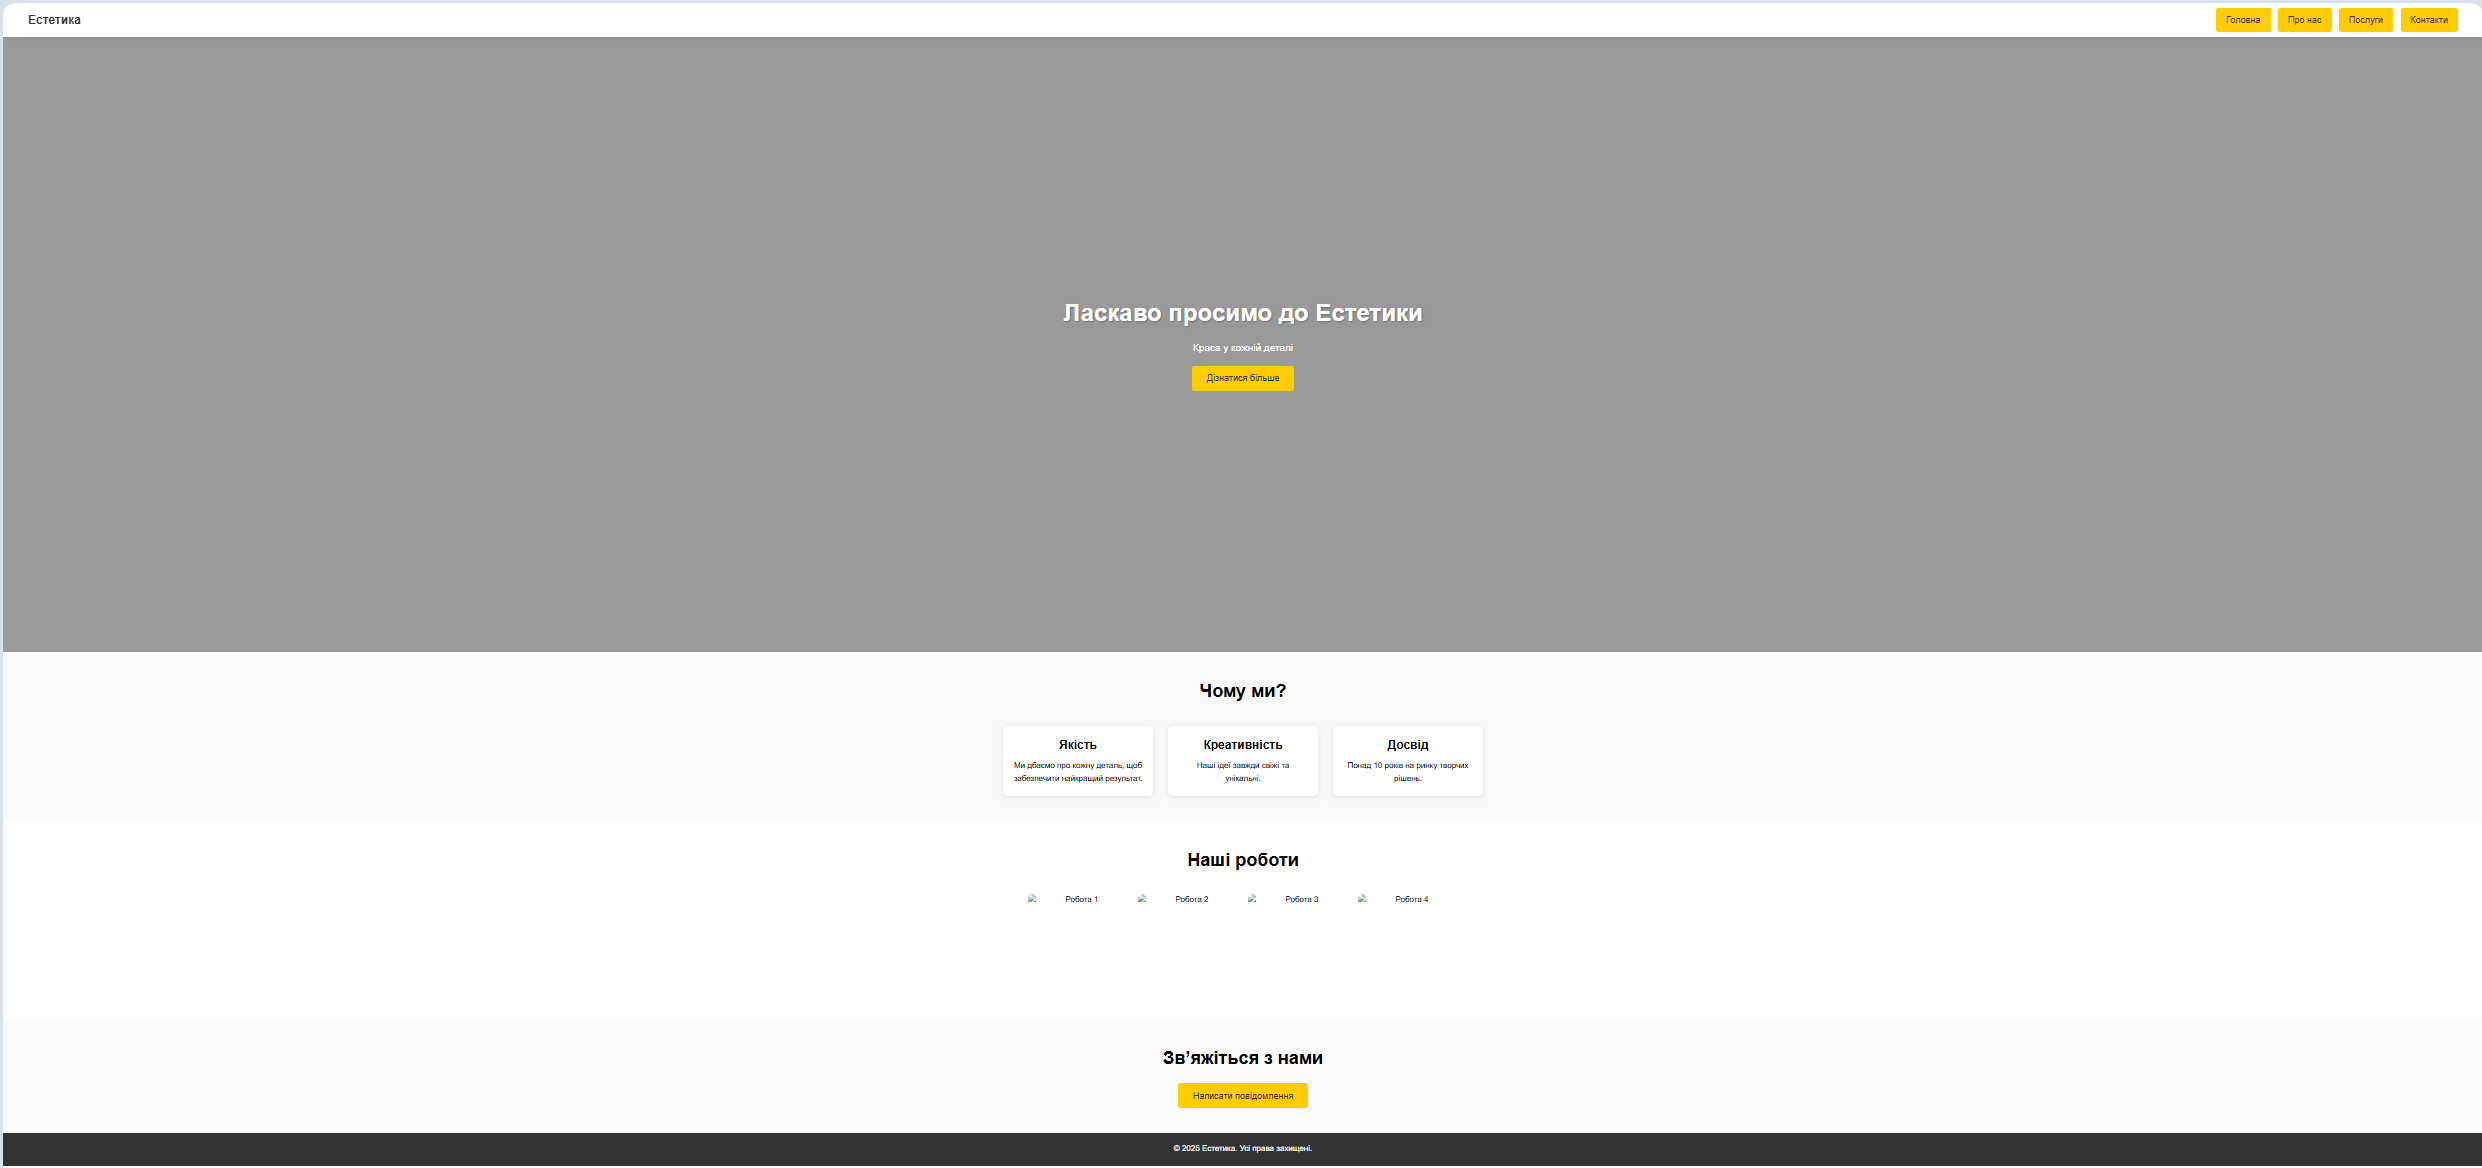This screenshot has height=1168, width=2482.
Task: Click the Зв'яжіться з нами heading
Action: point(1242,1058)
